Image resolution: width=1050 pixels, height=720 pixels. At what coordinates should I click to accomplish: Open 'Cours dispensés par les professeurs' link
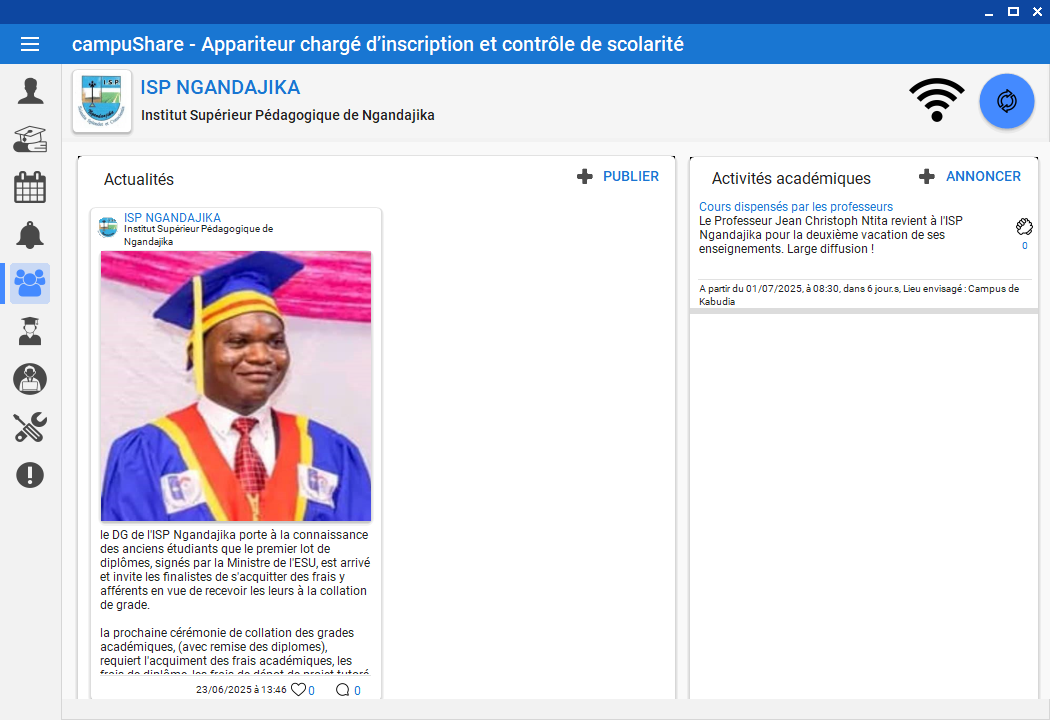(x=796, y=207)
